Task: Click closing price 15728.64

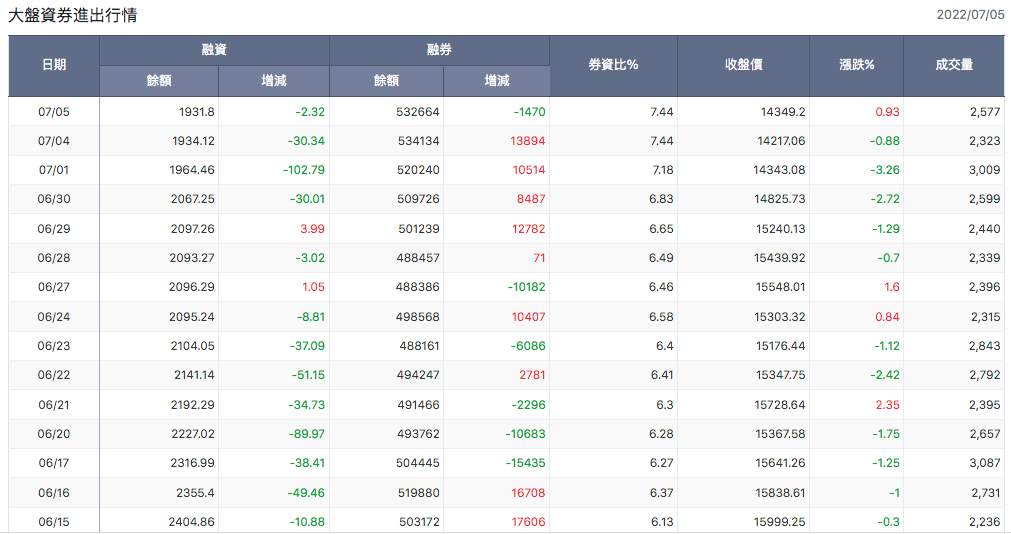Action: click(x=780, y=405)
